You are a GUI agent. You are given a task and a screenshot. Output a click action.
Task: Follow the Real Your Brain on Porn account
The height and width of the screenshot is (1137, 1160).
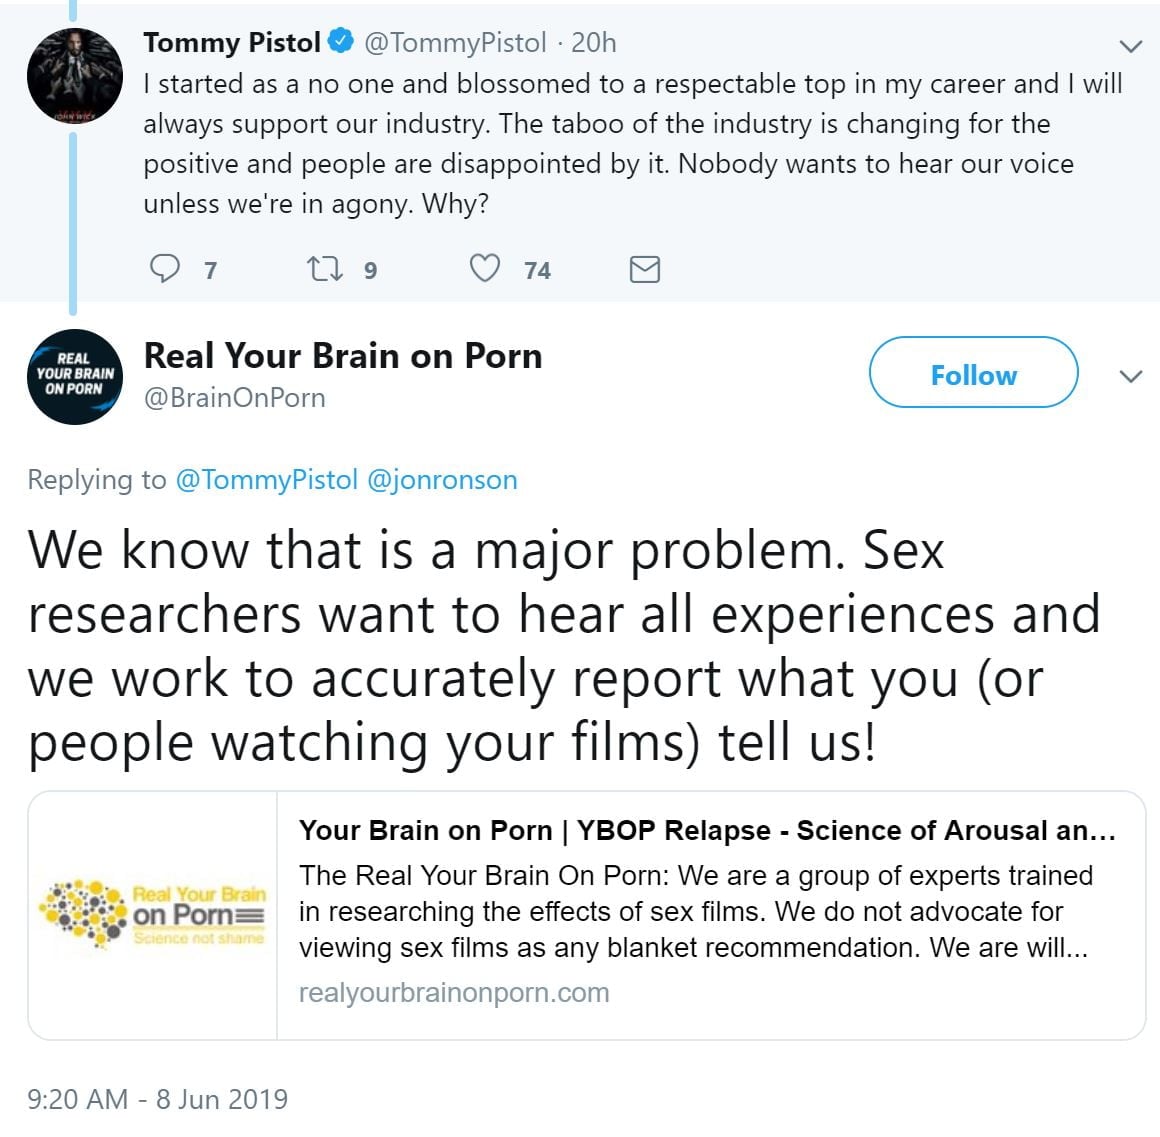[x=973, y=373]
